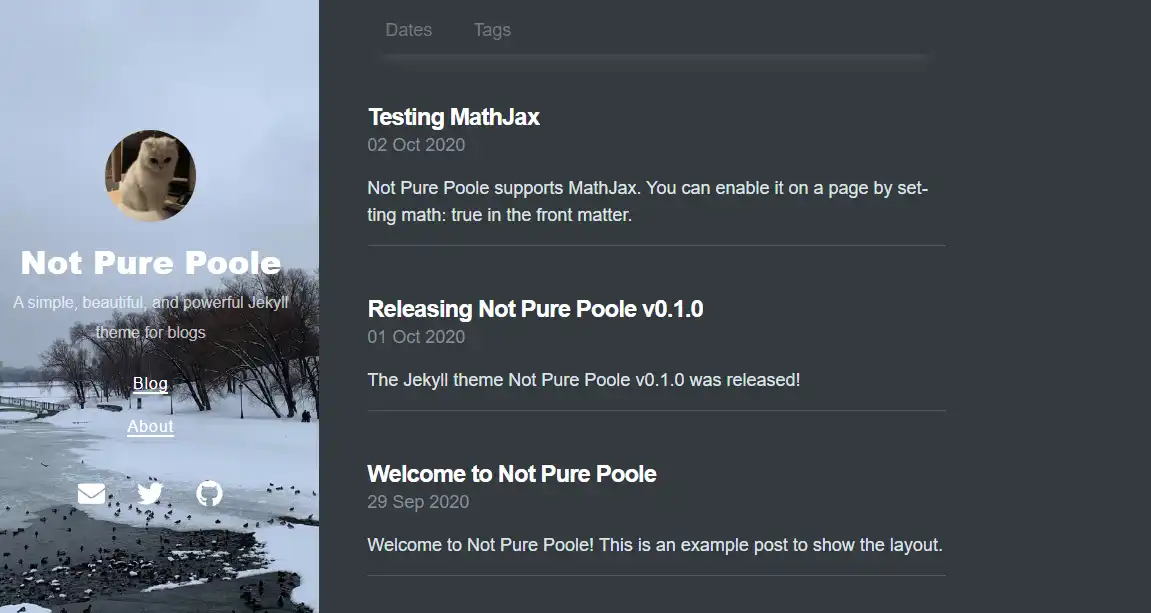Screen dimensions: 1151x613
Task: Click the 29 Sep 2020 post date
Action: point(418,502)
